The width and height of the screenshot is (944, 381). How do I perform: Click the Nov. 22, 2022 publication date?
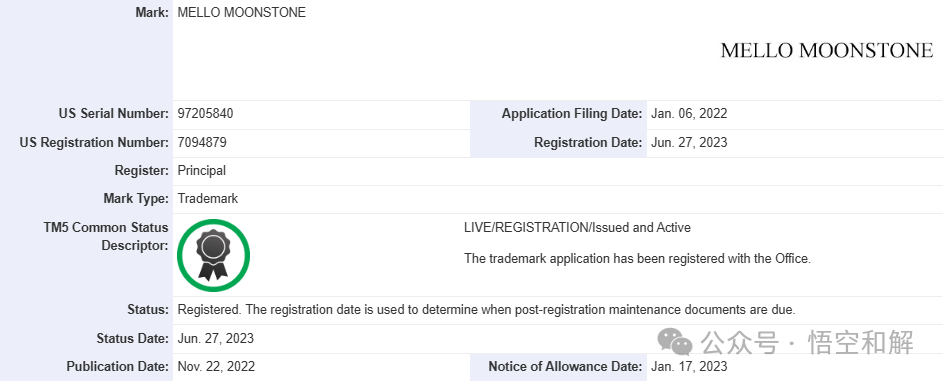point(216,367)
